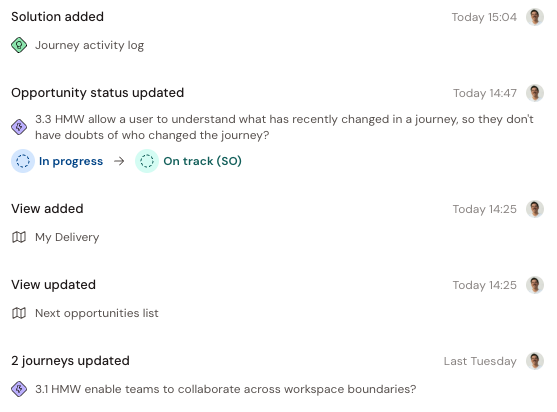
Task: Open the Next opportunities list view
Action: 97,313
